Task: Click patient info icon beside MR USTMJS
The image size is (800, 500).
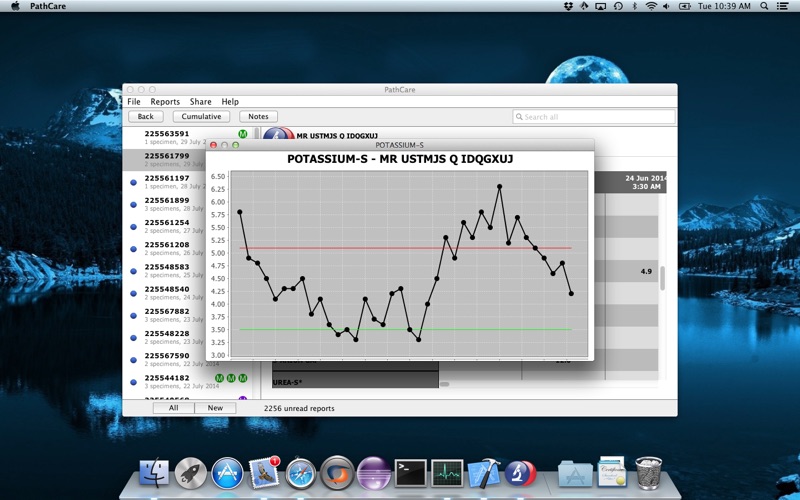Action: [x=278, y=133]
